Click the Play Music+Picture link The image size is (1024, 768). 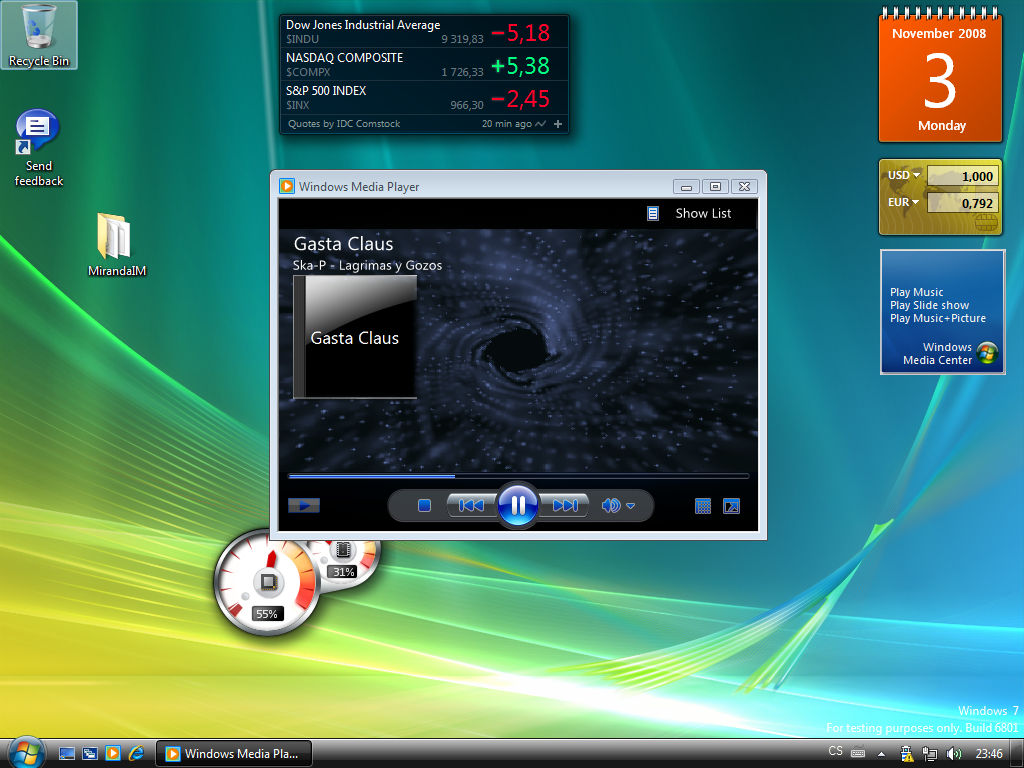[938, 318]
